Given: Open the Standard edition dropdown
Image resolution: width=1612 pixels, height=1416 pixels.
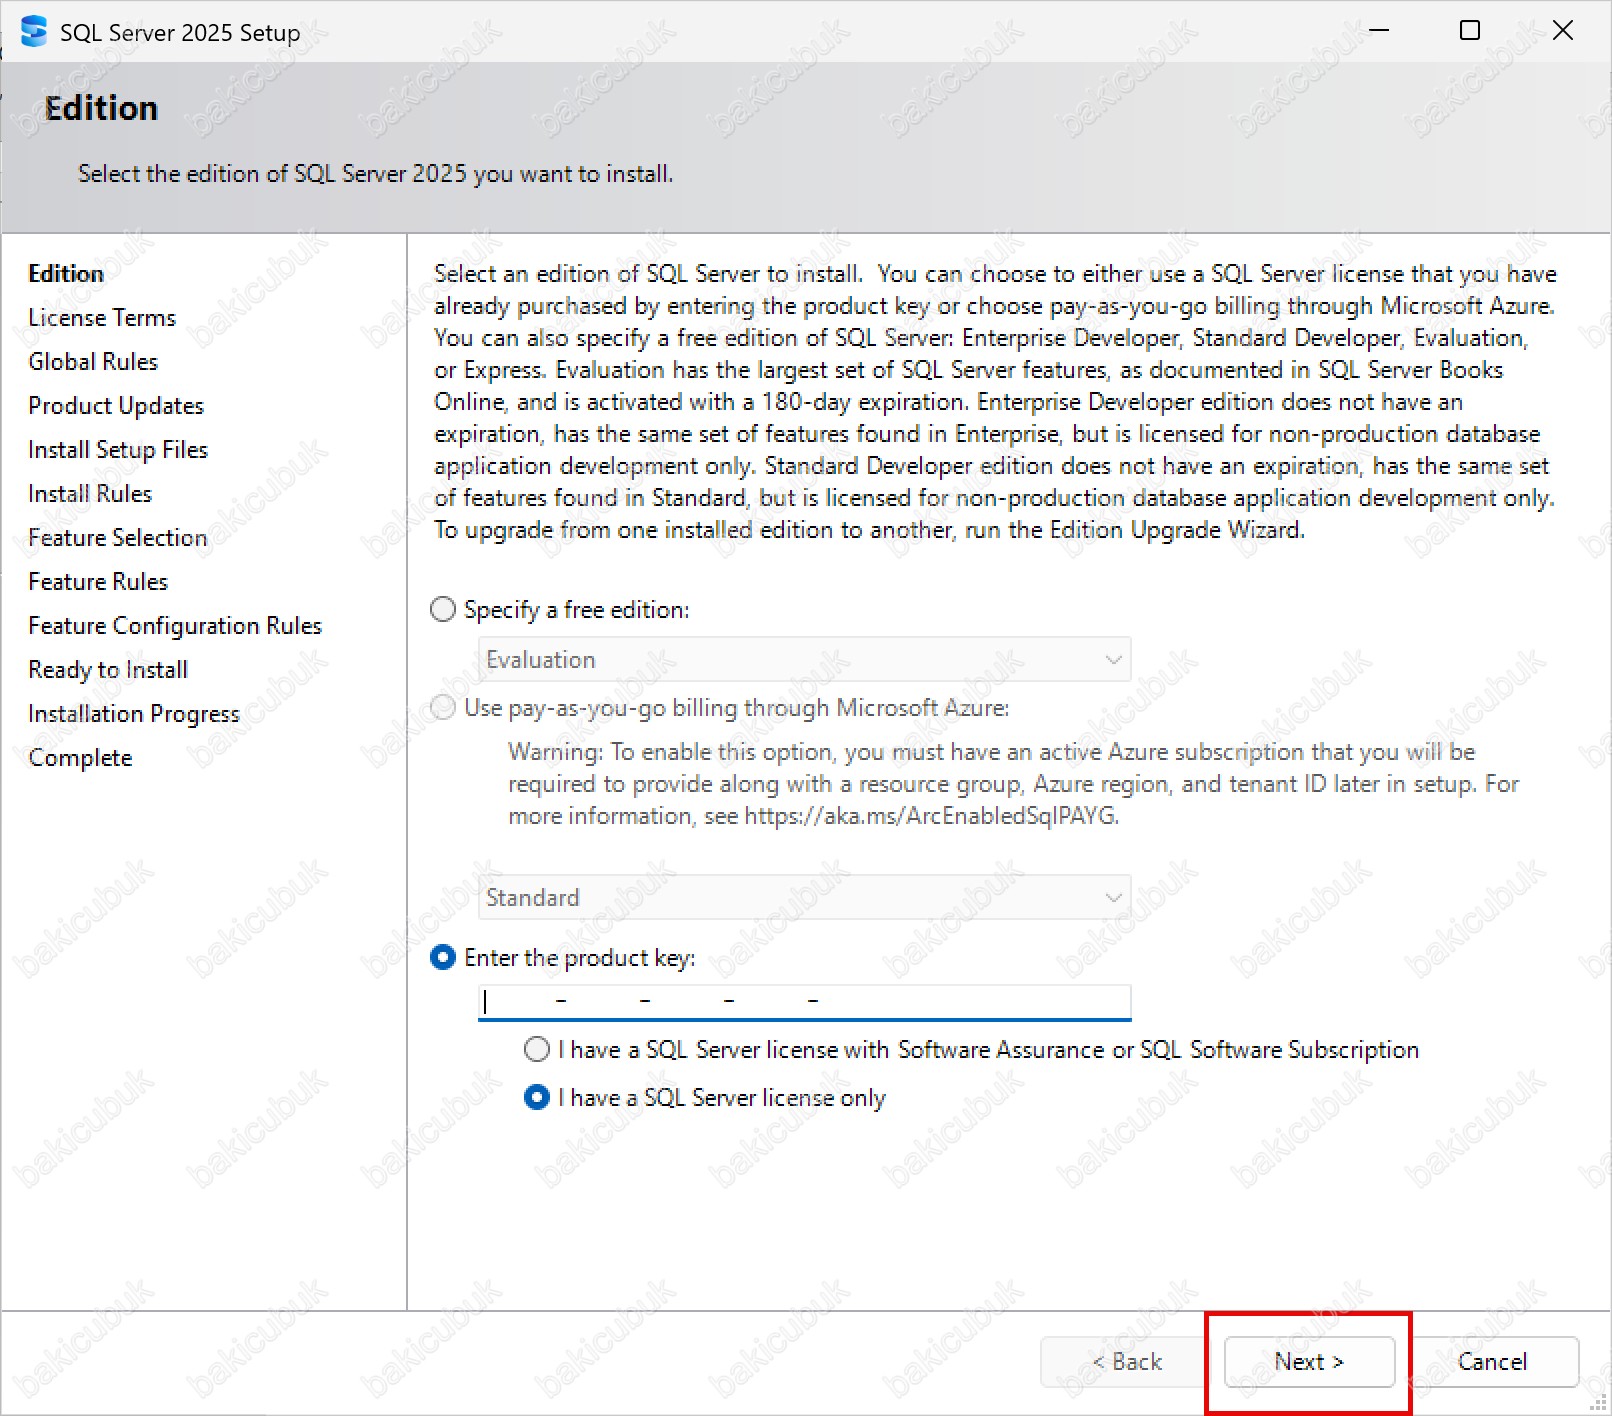Looking at the screenshot, I should click(x=804, y=898).
